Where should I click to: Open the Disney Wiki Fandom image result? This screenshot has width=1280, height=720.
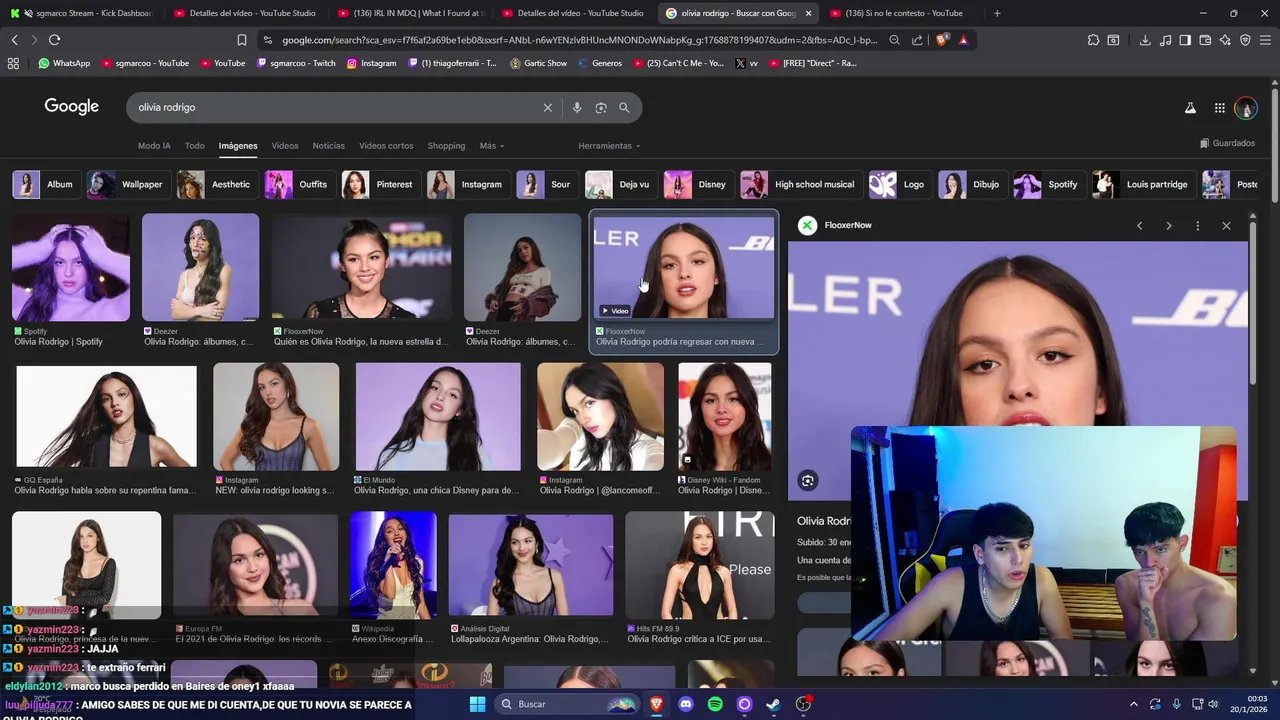(725, 416)
